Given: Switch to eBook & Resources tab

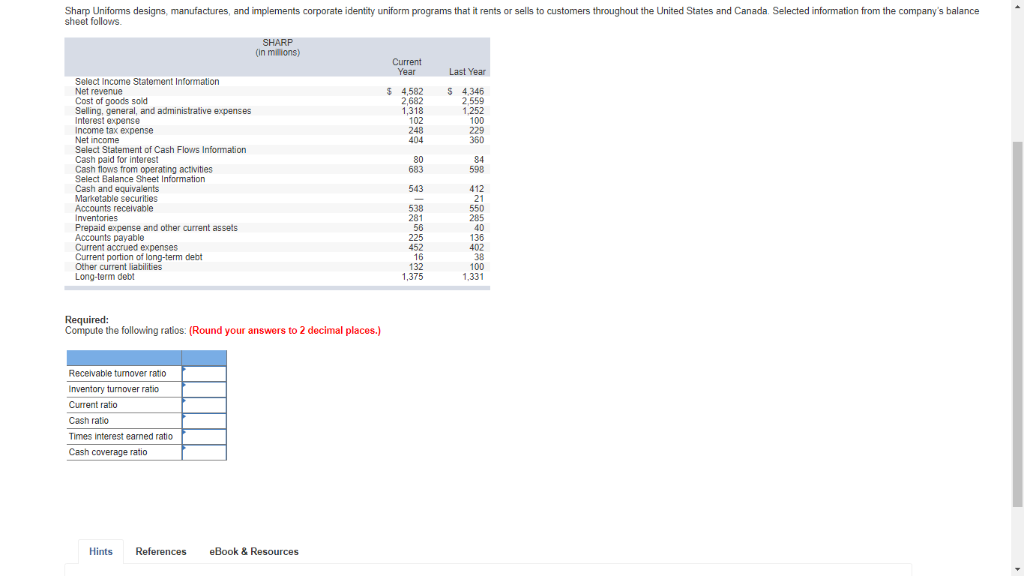Looking at the screenshot, I should coord(254,551).
